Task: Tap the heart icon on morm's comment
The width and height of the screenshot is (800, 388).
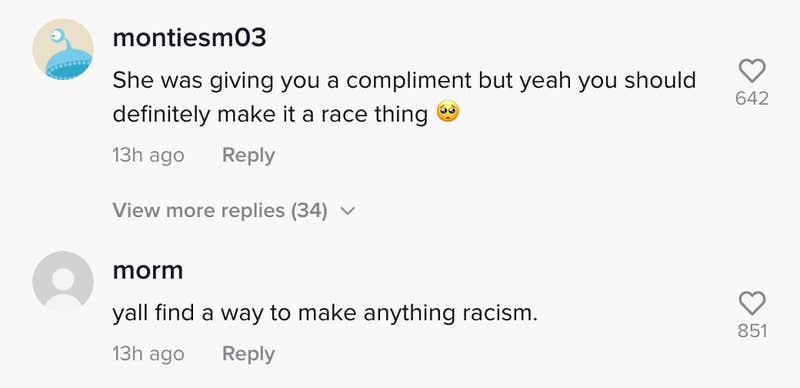Action: pyautogui.click(x=752, y=303)
